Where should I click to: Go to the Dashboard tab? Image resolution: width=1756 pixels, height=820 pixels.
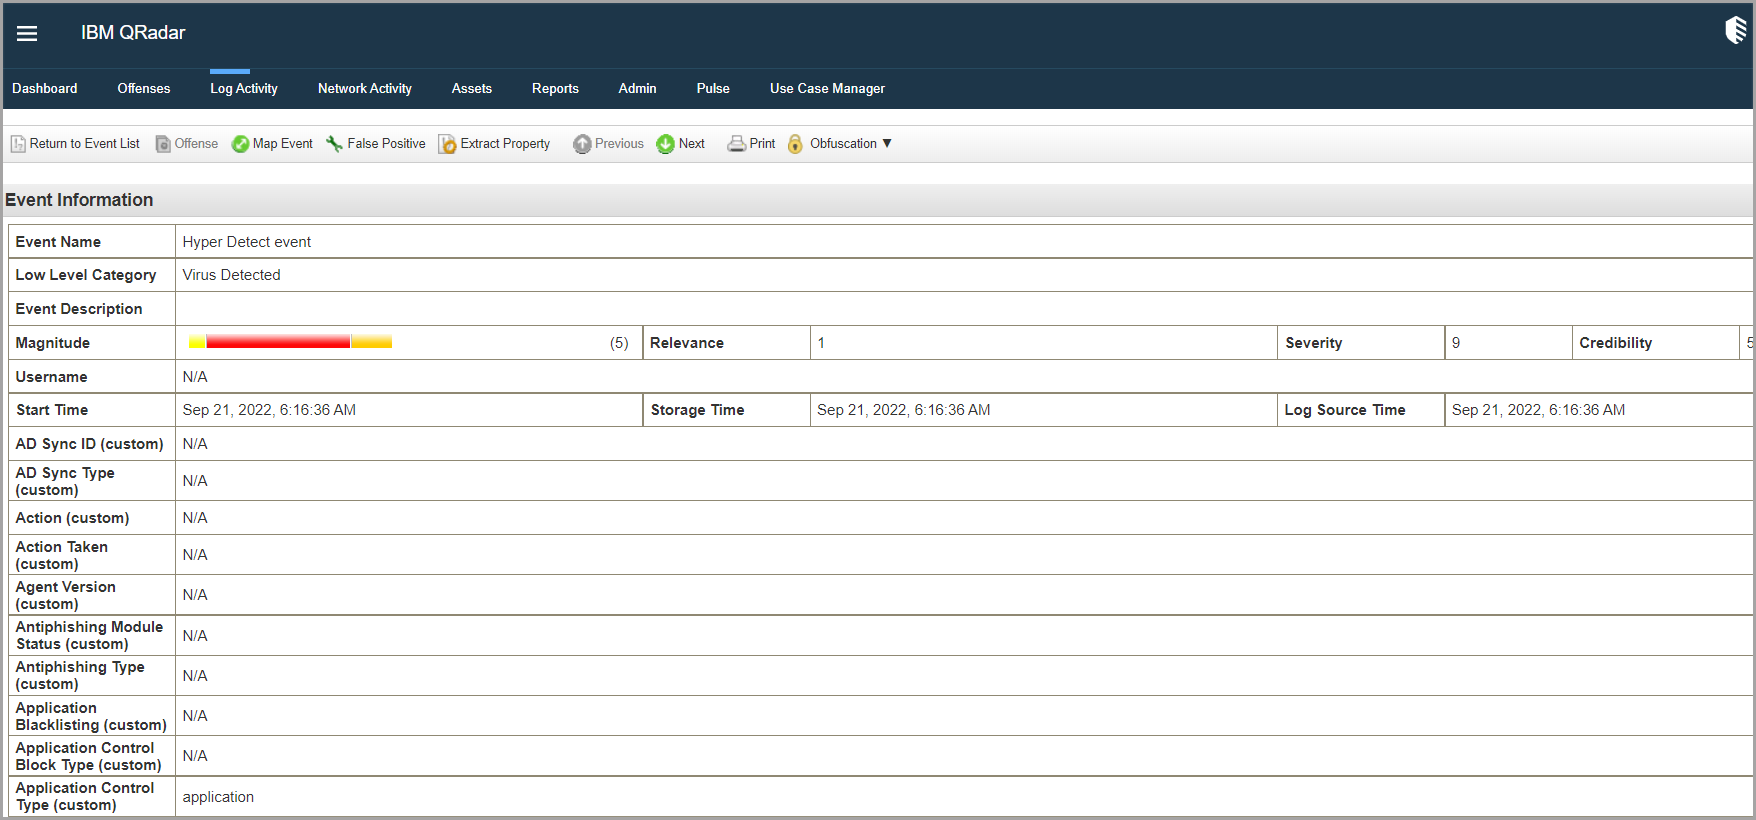pos(44,88)
